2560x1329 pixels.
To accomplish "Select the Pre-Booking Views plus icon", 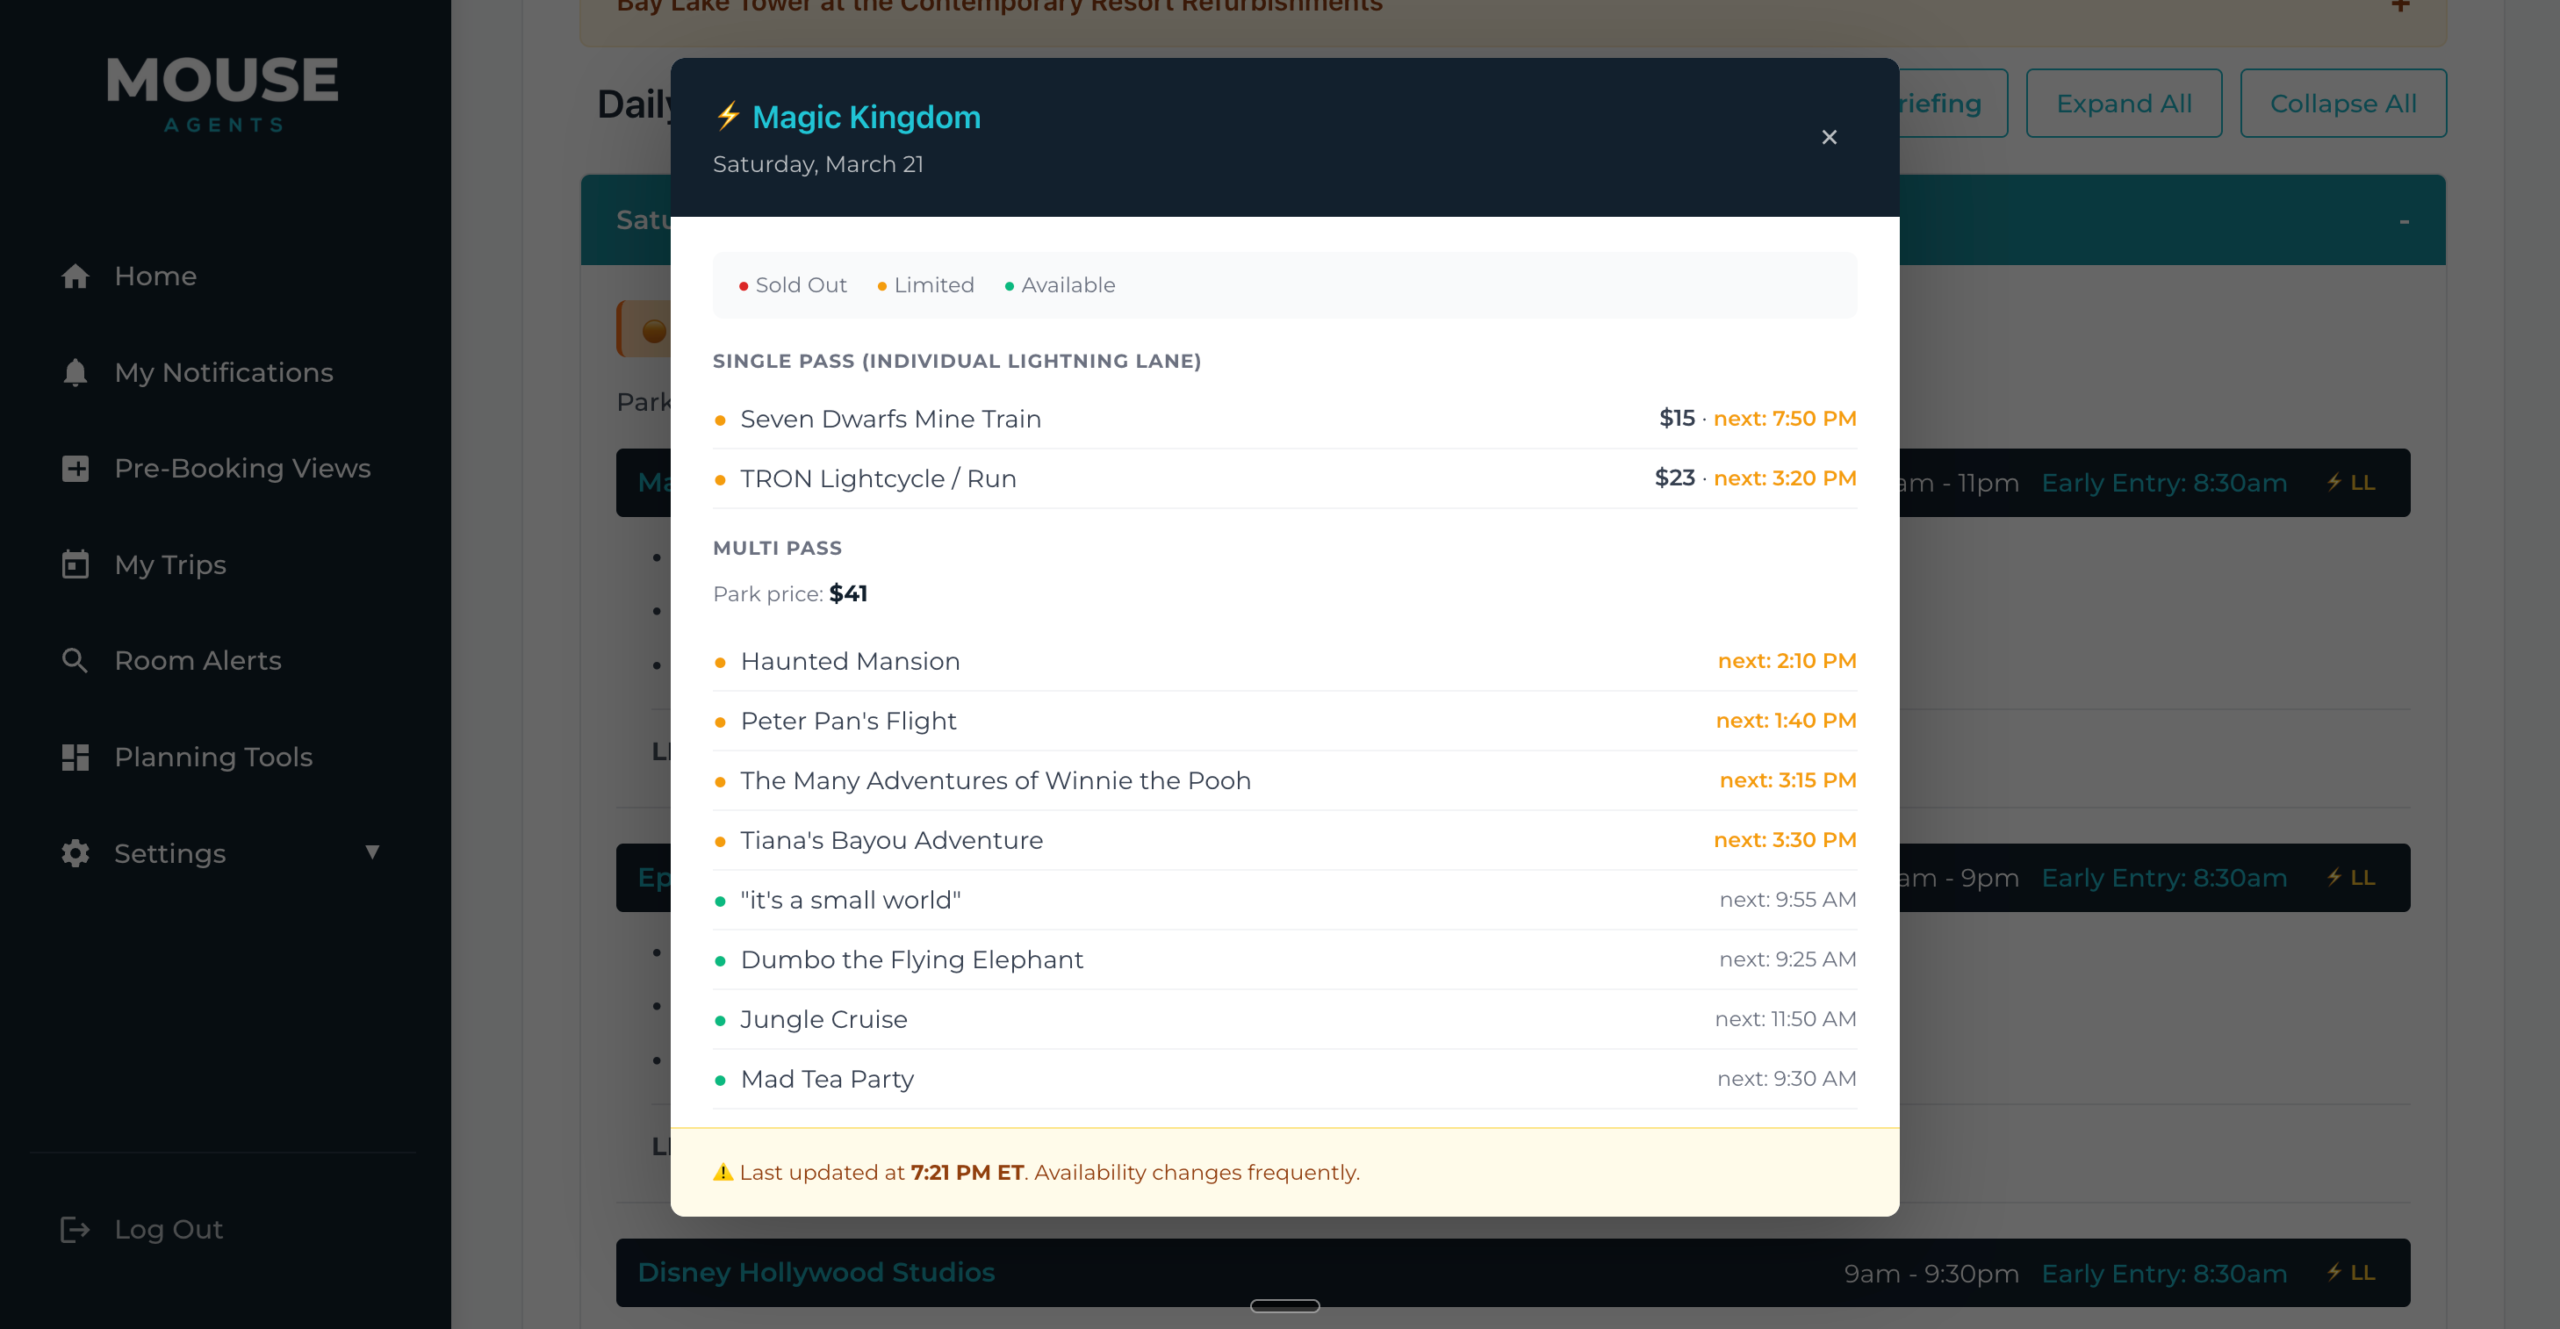I will (x=75, y=468).
